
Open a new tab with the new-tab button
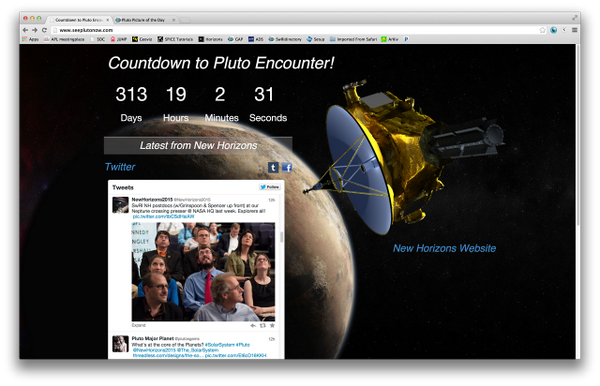184,20
